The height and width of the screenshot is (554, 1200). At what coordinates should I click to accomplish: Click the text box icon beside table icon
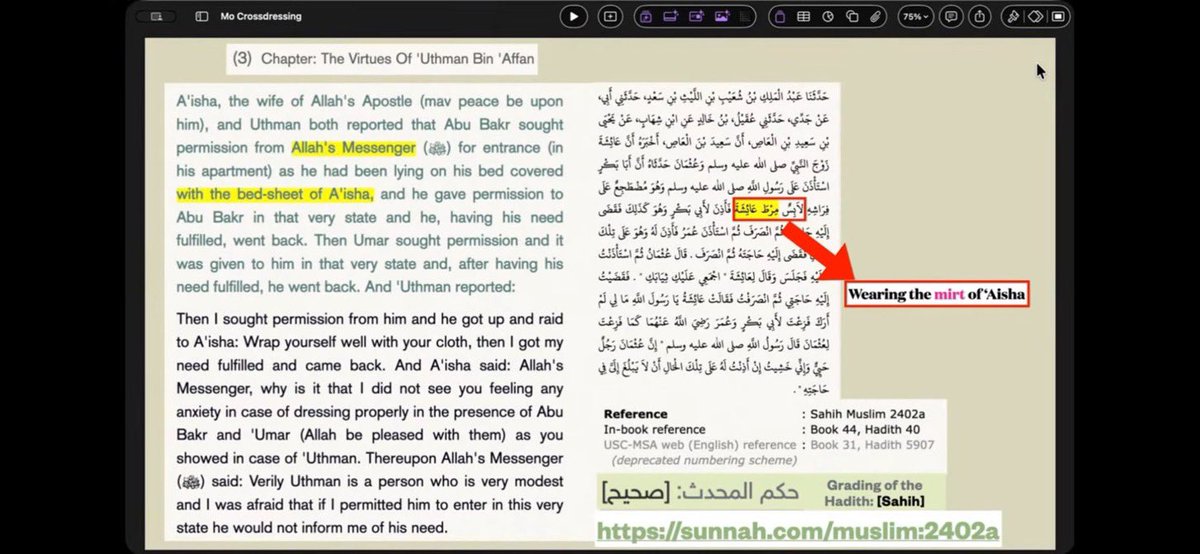tap(780, 16)
